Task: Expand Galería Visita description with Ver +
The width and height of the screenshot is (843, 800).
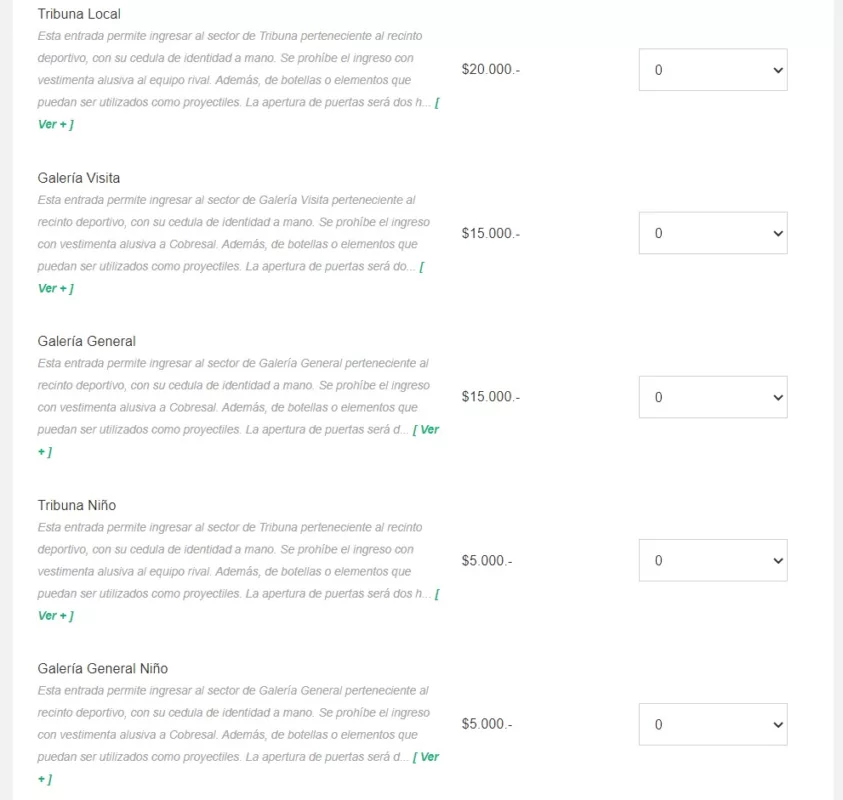Action: point(55,288)
